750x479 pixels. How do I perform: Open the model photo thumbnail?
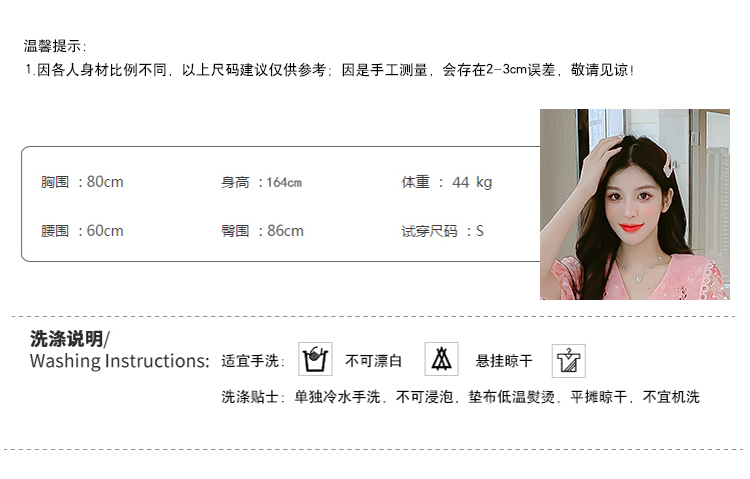[635, 204]
